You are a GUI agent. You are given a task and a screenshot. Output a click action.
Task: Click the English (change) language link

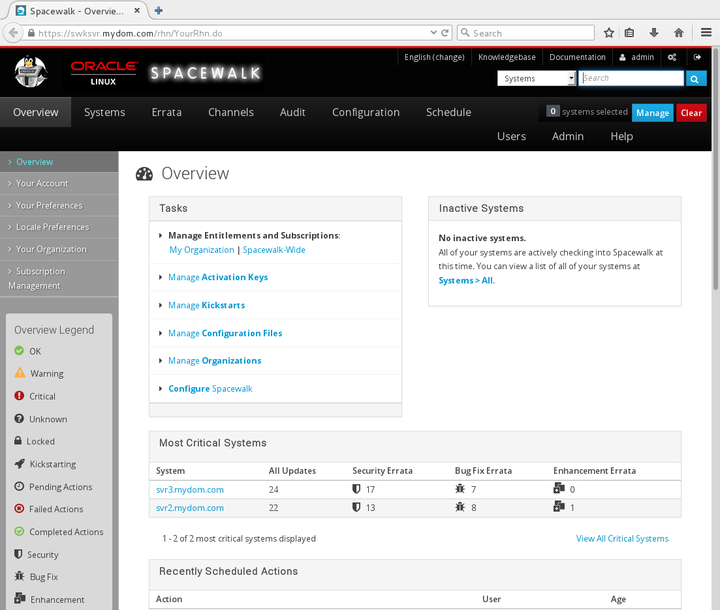tap(434, 57)
